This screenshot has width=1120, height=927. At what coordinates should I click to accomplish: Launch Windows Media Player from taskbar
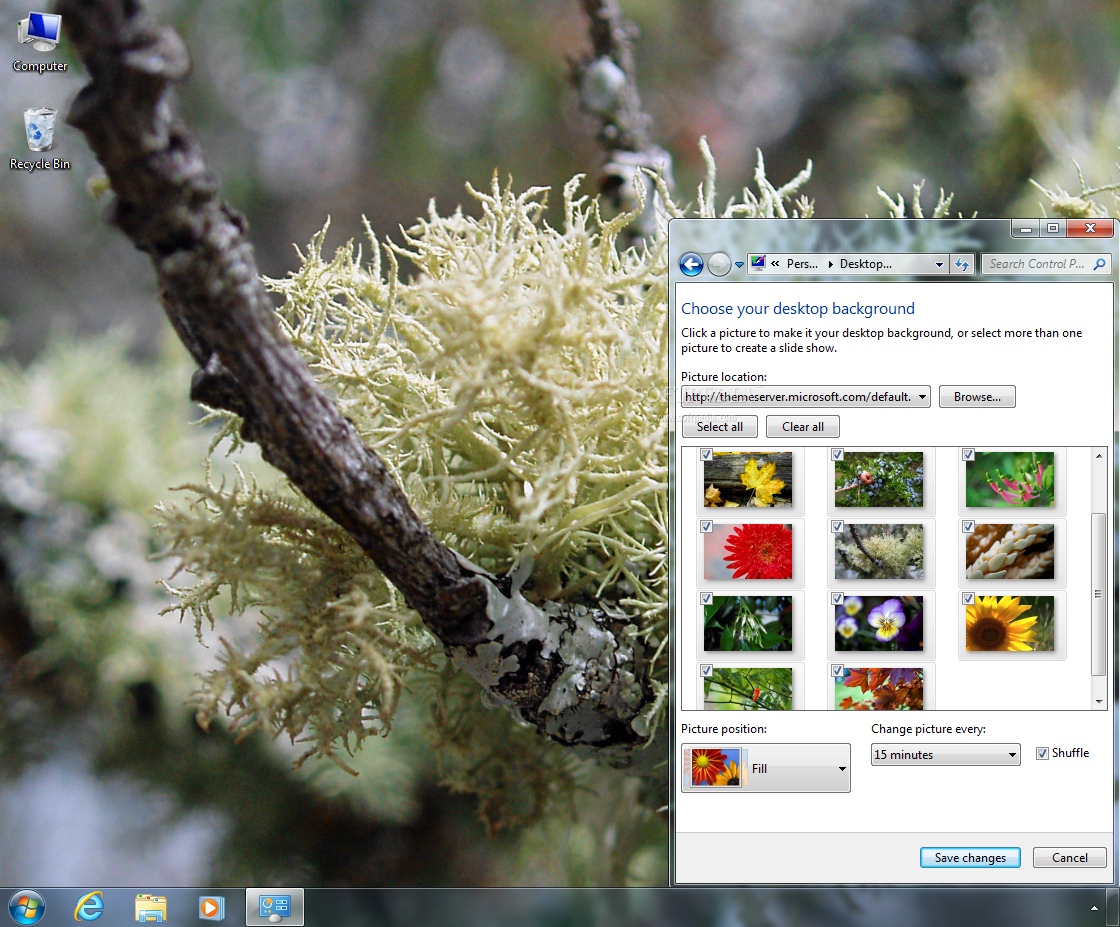point(211,908)
